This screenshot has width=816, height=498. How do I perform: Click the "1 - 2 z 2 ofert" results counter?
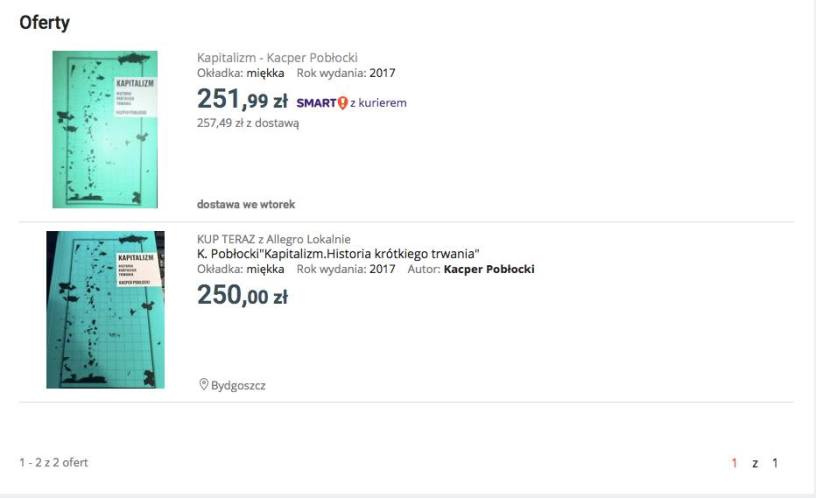54,463
